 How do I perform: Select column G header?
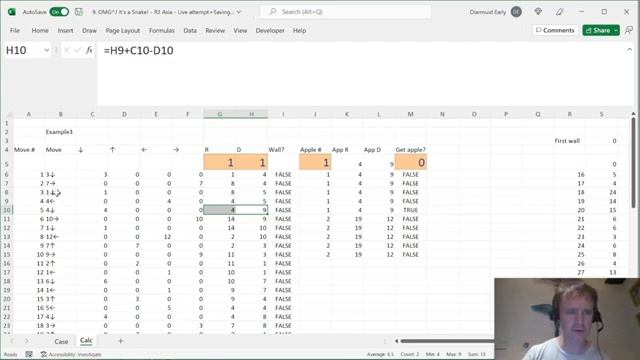(x=220, y=114)
